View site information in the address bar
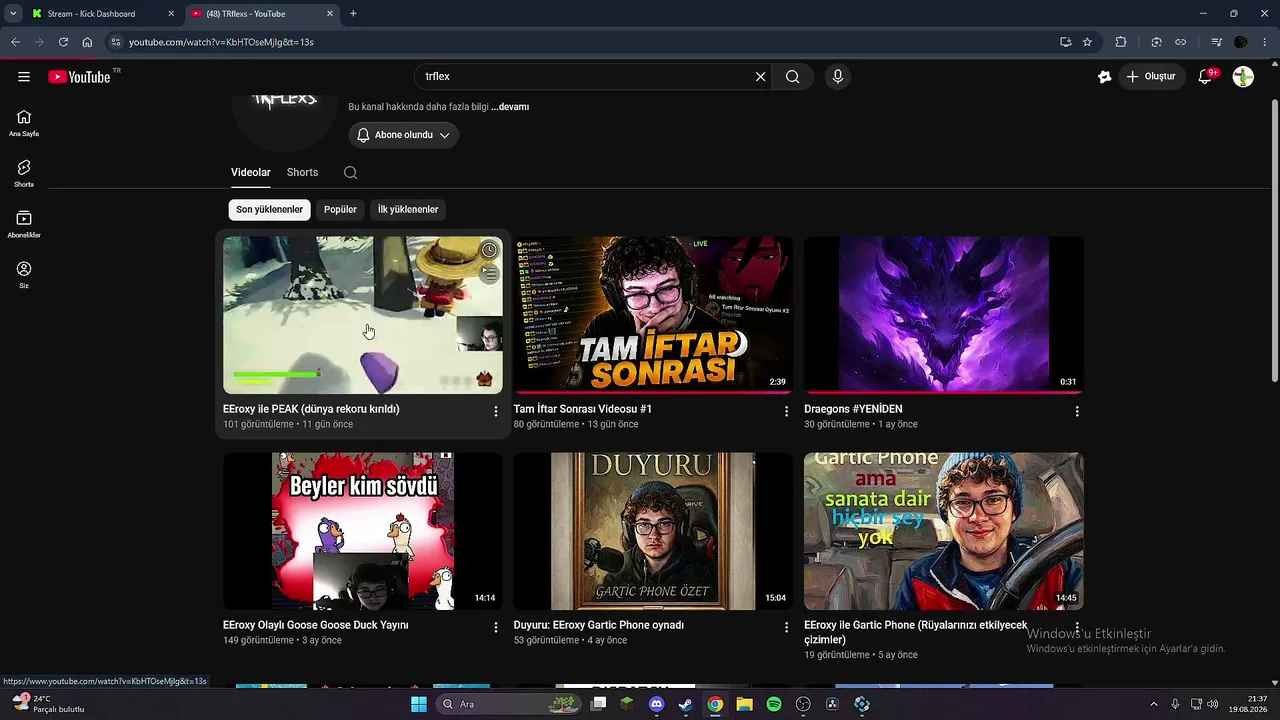Image resolution: width=1280 pixels, height=720 pixels. click(116, 42)
